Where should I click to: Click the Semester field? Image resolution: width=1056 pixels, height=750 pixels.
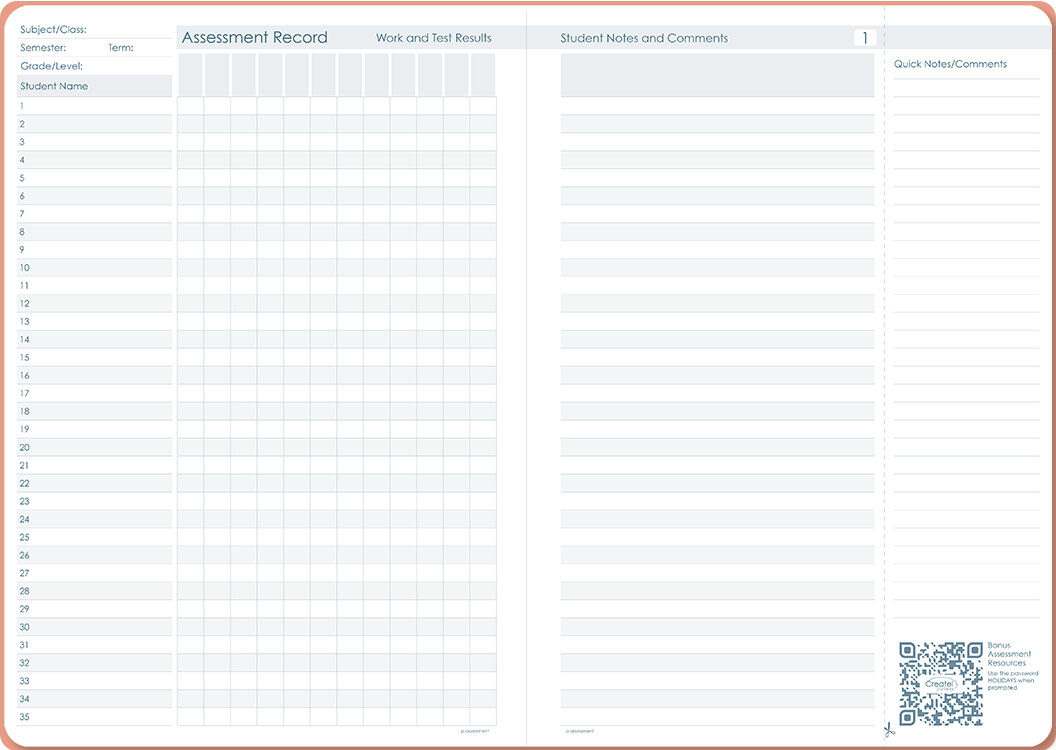pos(60,48)
